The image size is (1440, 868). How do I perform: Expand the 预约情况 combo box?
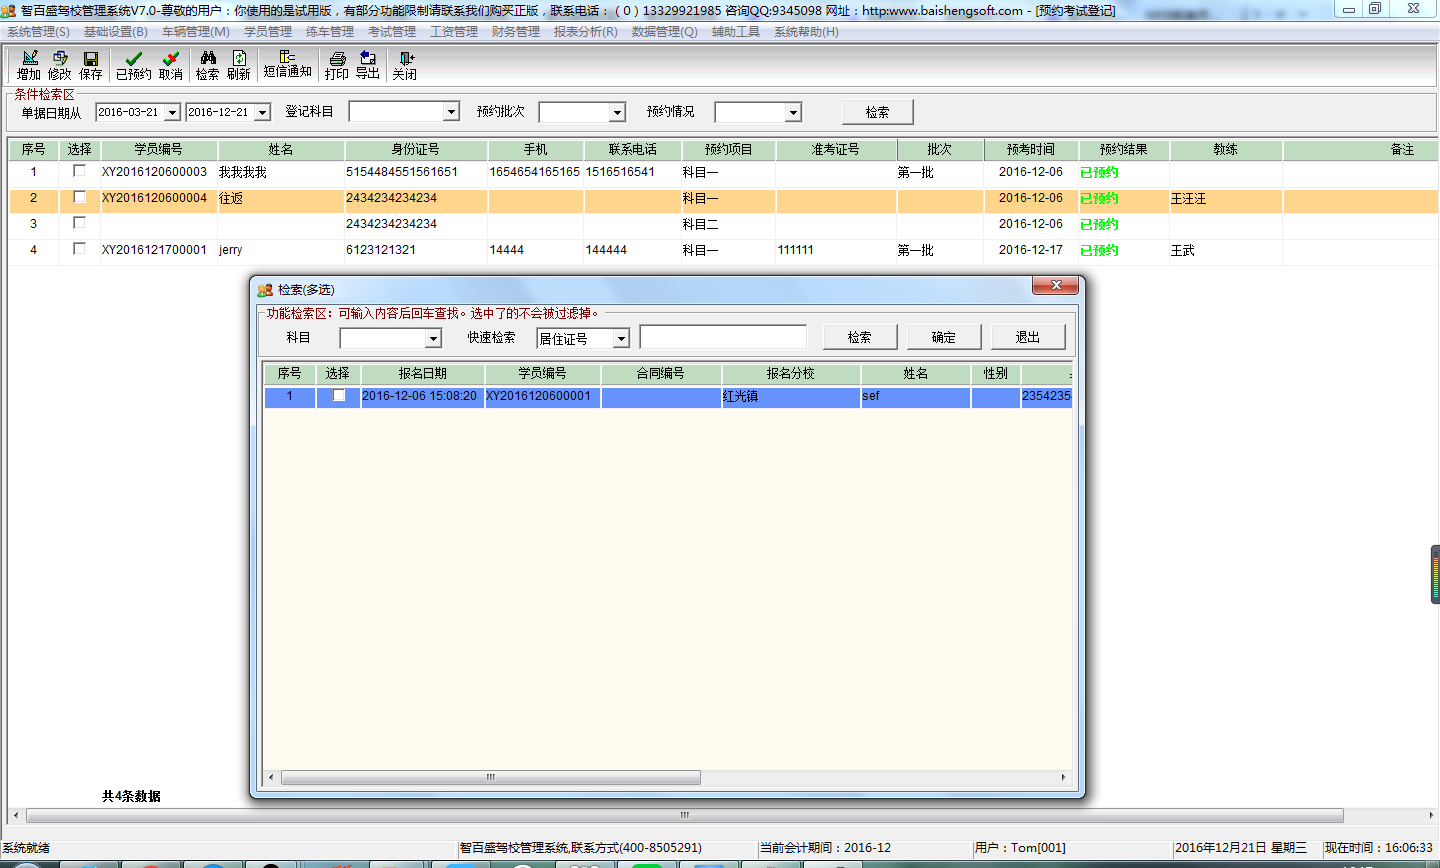click(x=793, y=113)
